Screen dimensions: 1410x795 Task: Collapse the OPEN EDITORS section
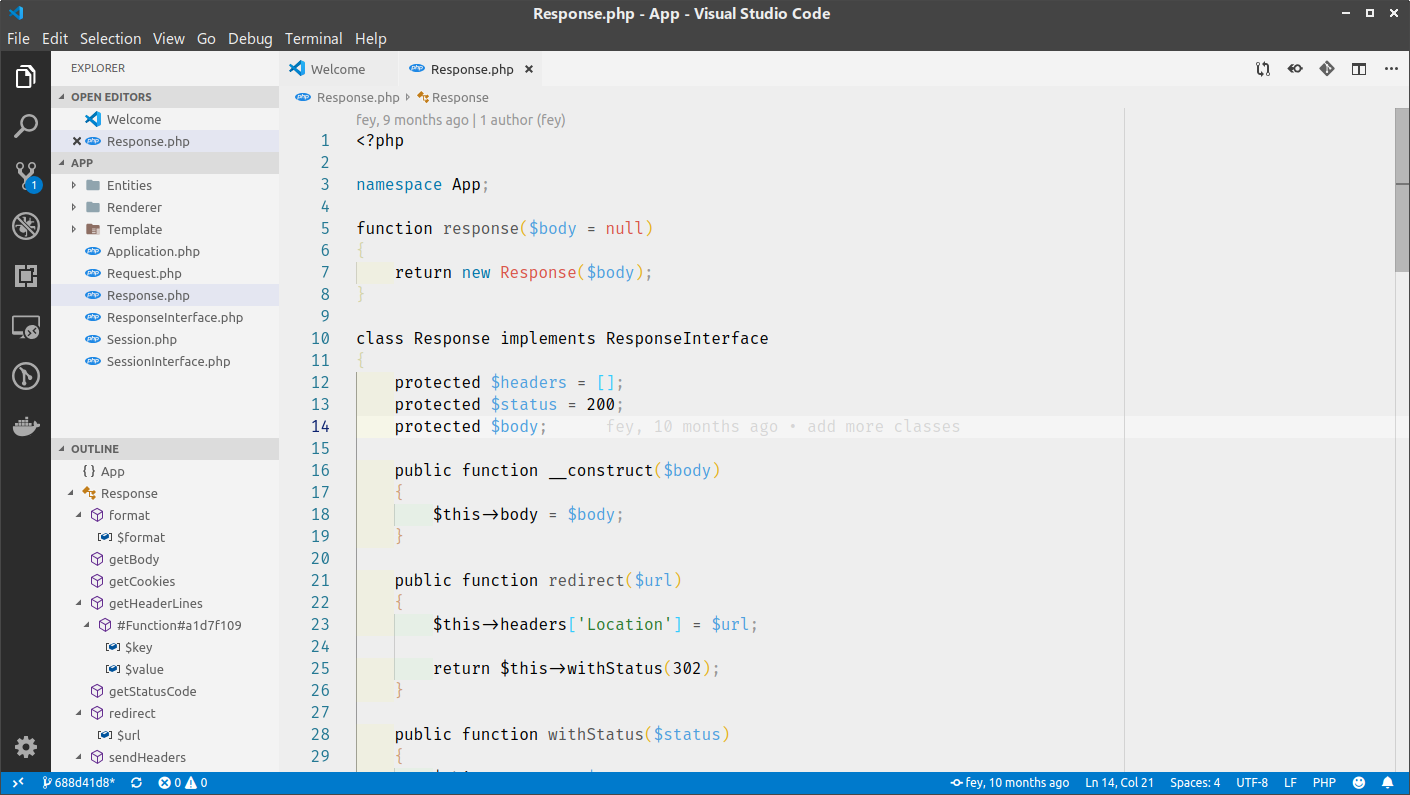[112, 96]
